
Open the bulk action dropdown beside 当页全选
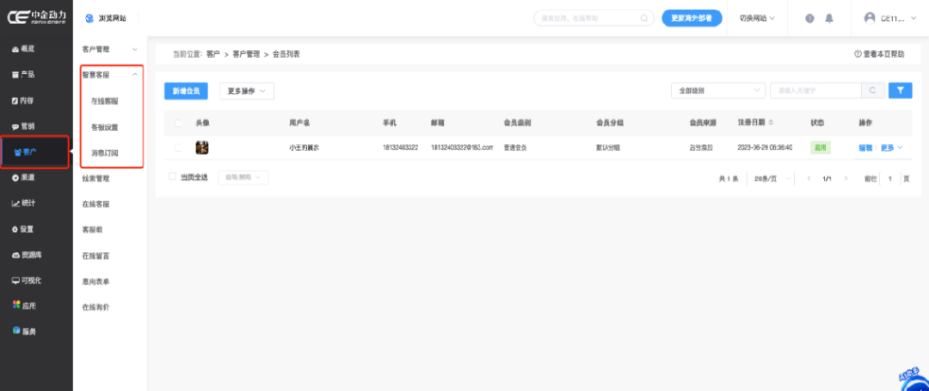coord(243,177)
